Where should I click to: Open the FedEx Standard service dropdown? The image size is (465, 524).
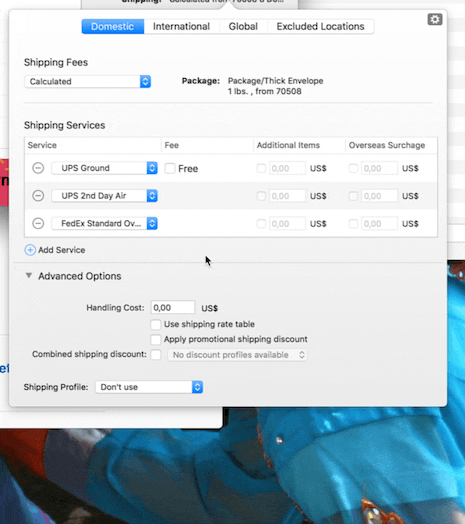coord(104,223)
